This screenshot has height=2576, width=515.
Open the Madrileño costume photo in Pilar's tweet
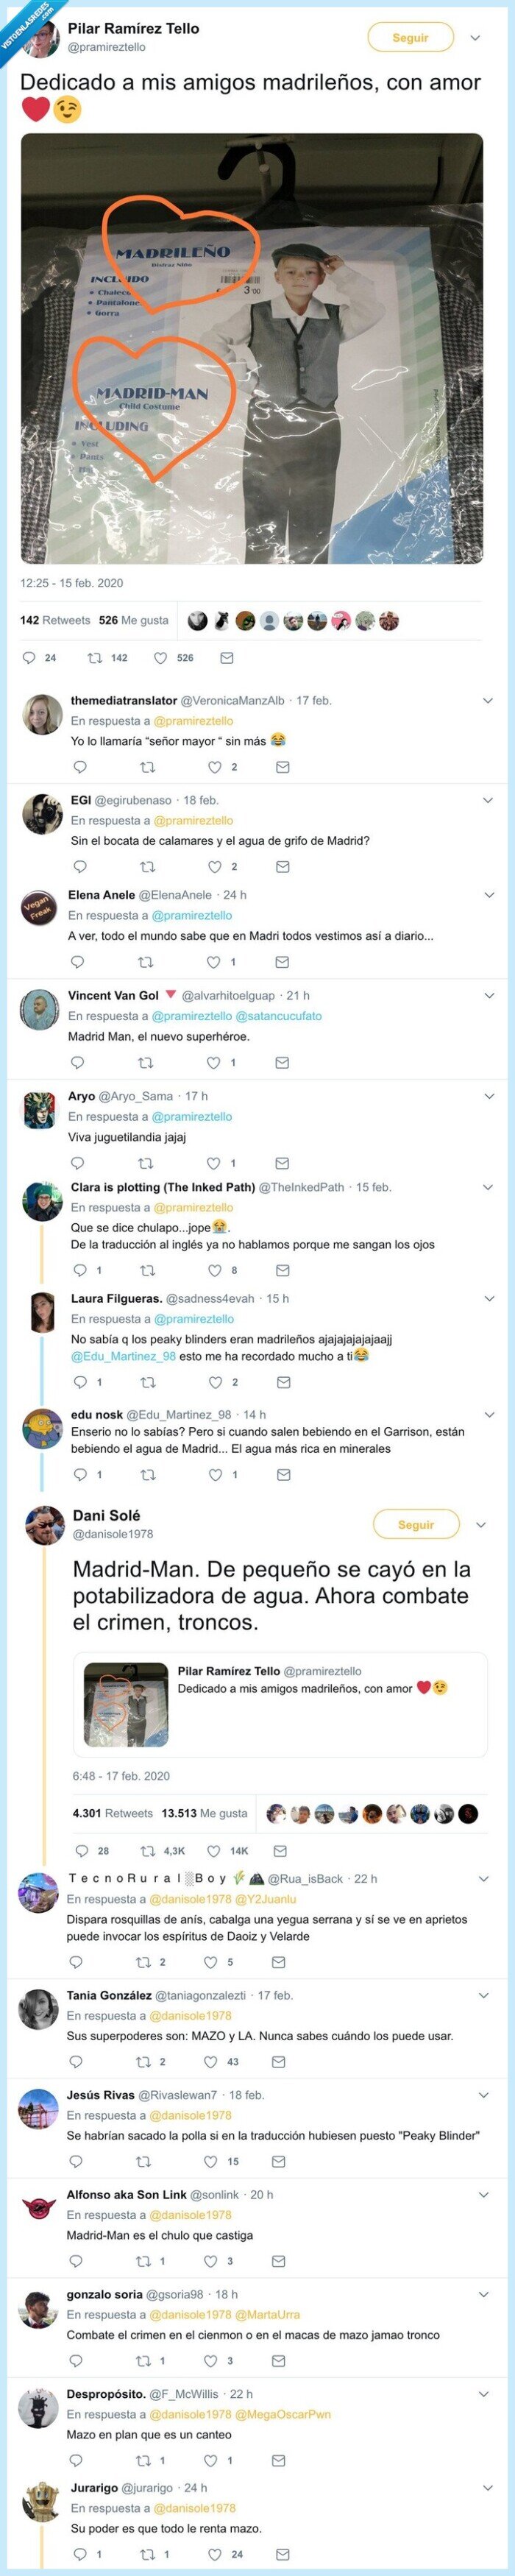pos(252,348)
